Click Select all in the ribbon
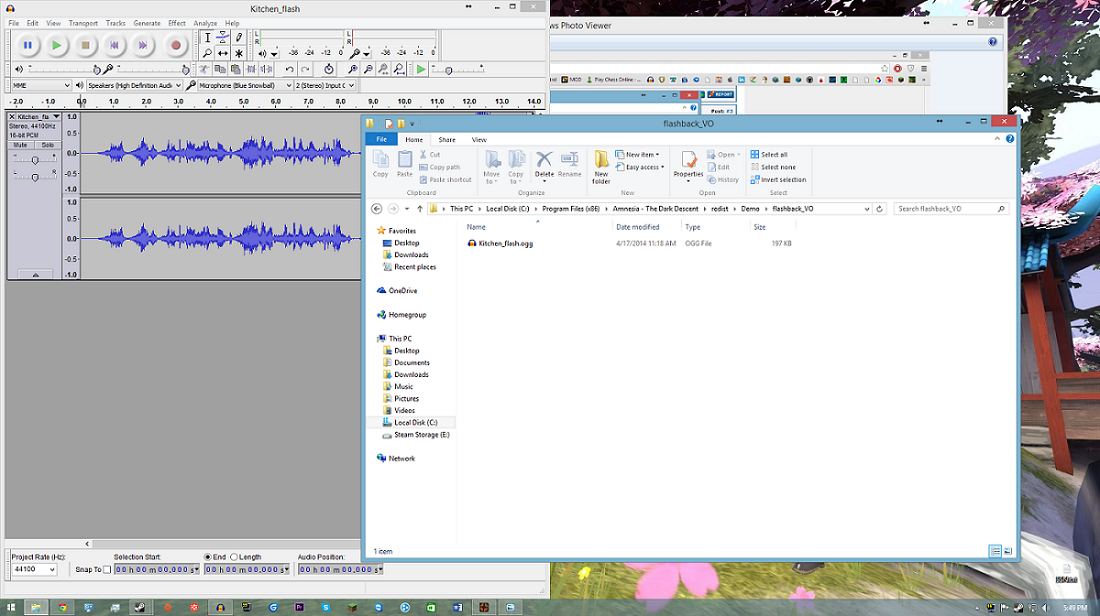 pyautogui.click(x=769, y=155)
